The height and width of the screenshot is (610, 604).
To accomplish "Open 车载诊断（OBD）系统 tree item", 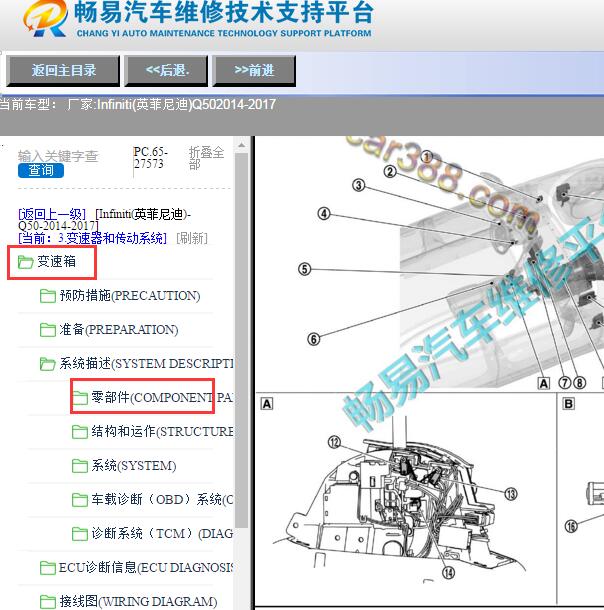I will (x=162, y=499).
